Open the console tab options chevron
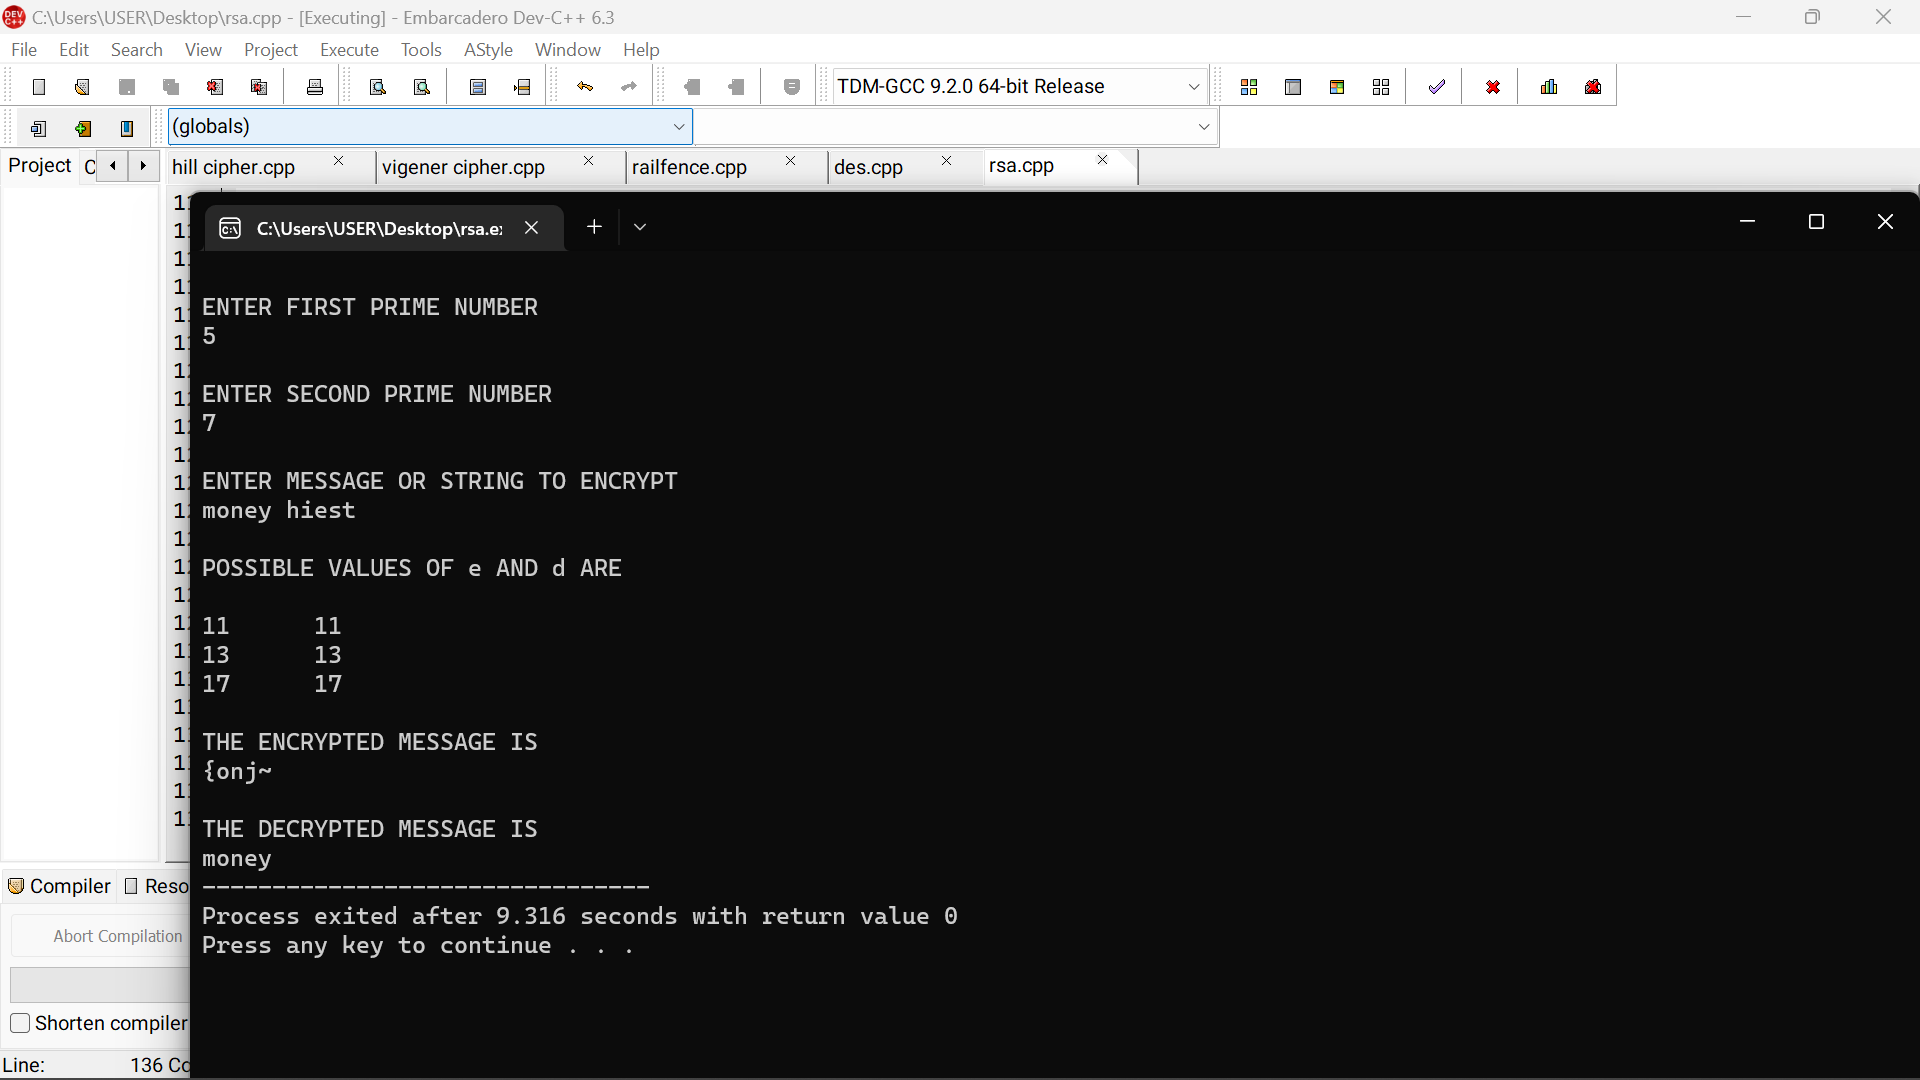Screen dimensions: 1920x1080 tap(640, 227)
